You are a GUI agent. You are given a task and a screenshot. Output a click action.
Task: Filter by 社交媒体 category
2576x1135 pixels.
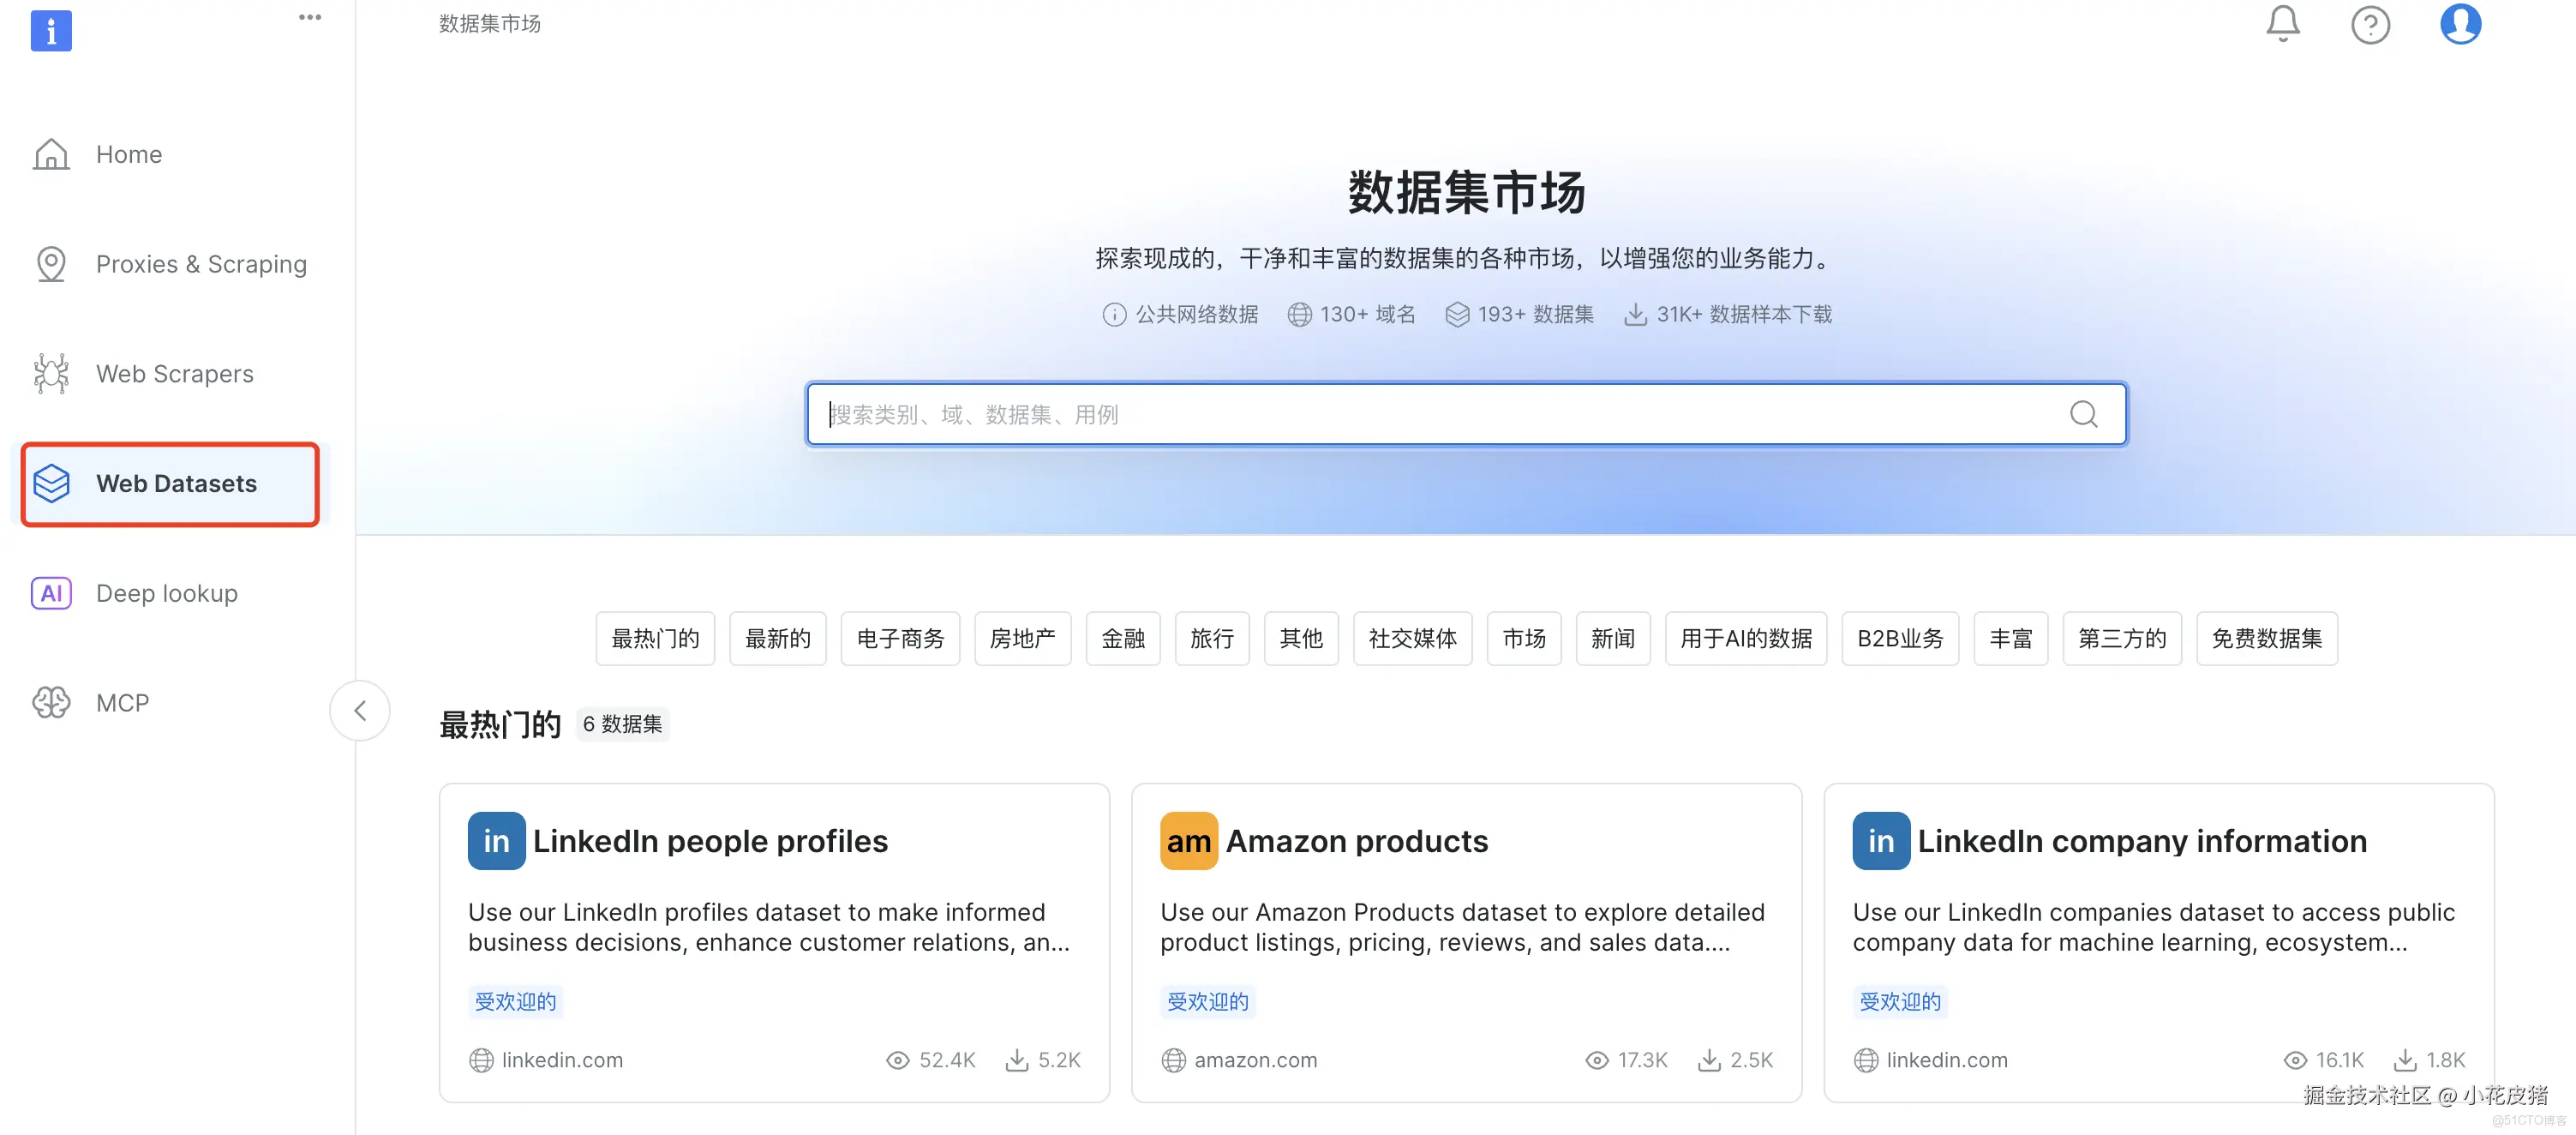pos(1411,638)
